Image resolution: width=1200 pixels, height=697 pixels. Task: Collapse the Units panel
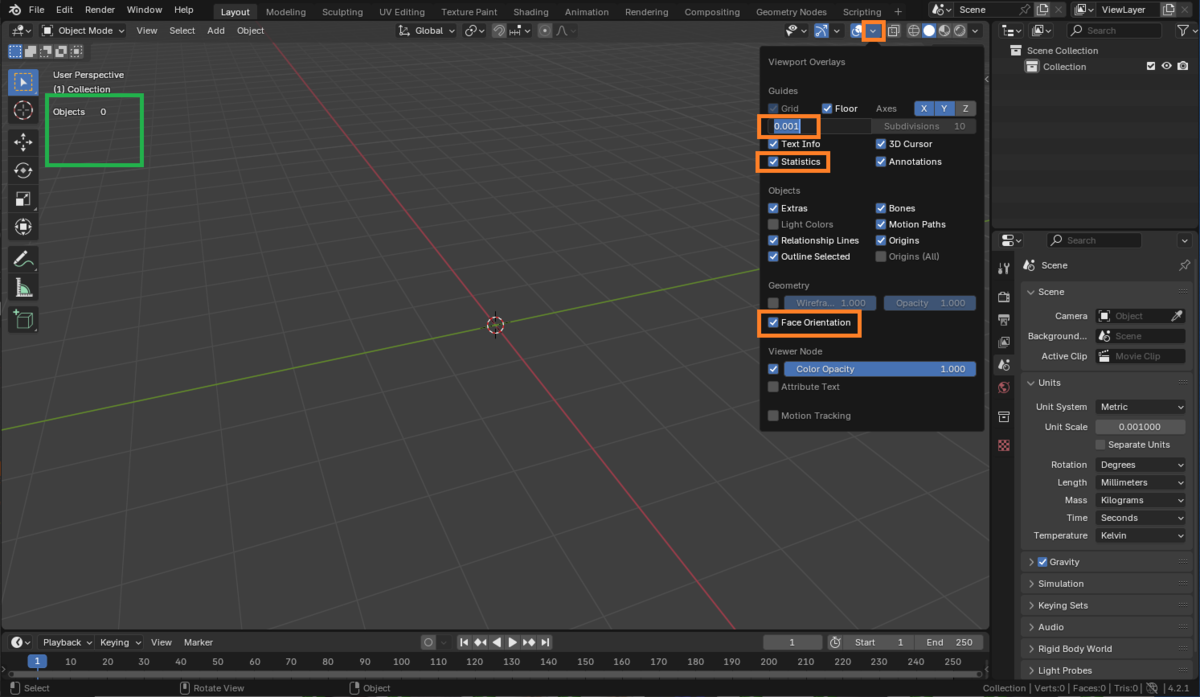pyautogui.click(x=1031, y=383)
